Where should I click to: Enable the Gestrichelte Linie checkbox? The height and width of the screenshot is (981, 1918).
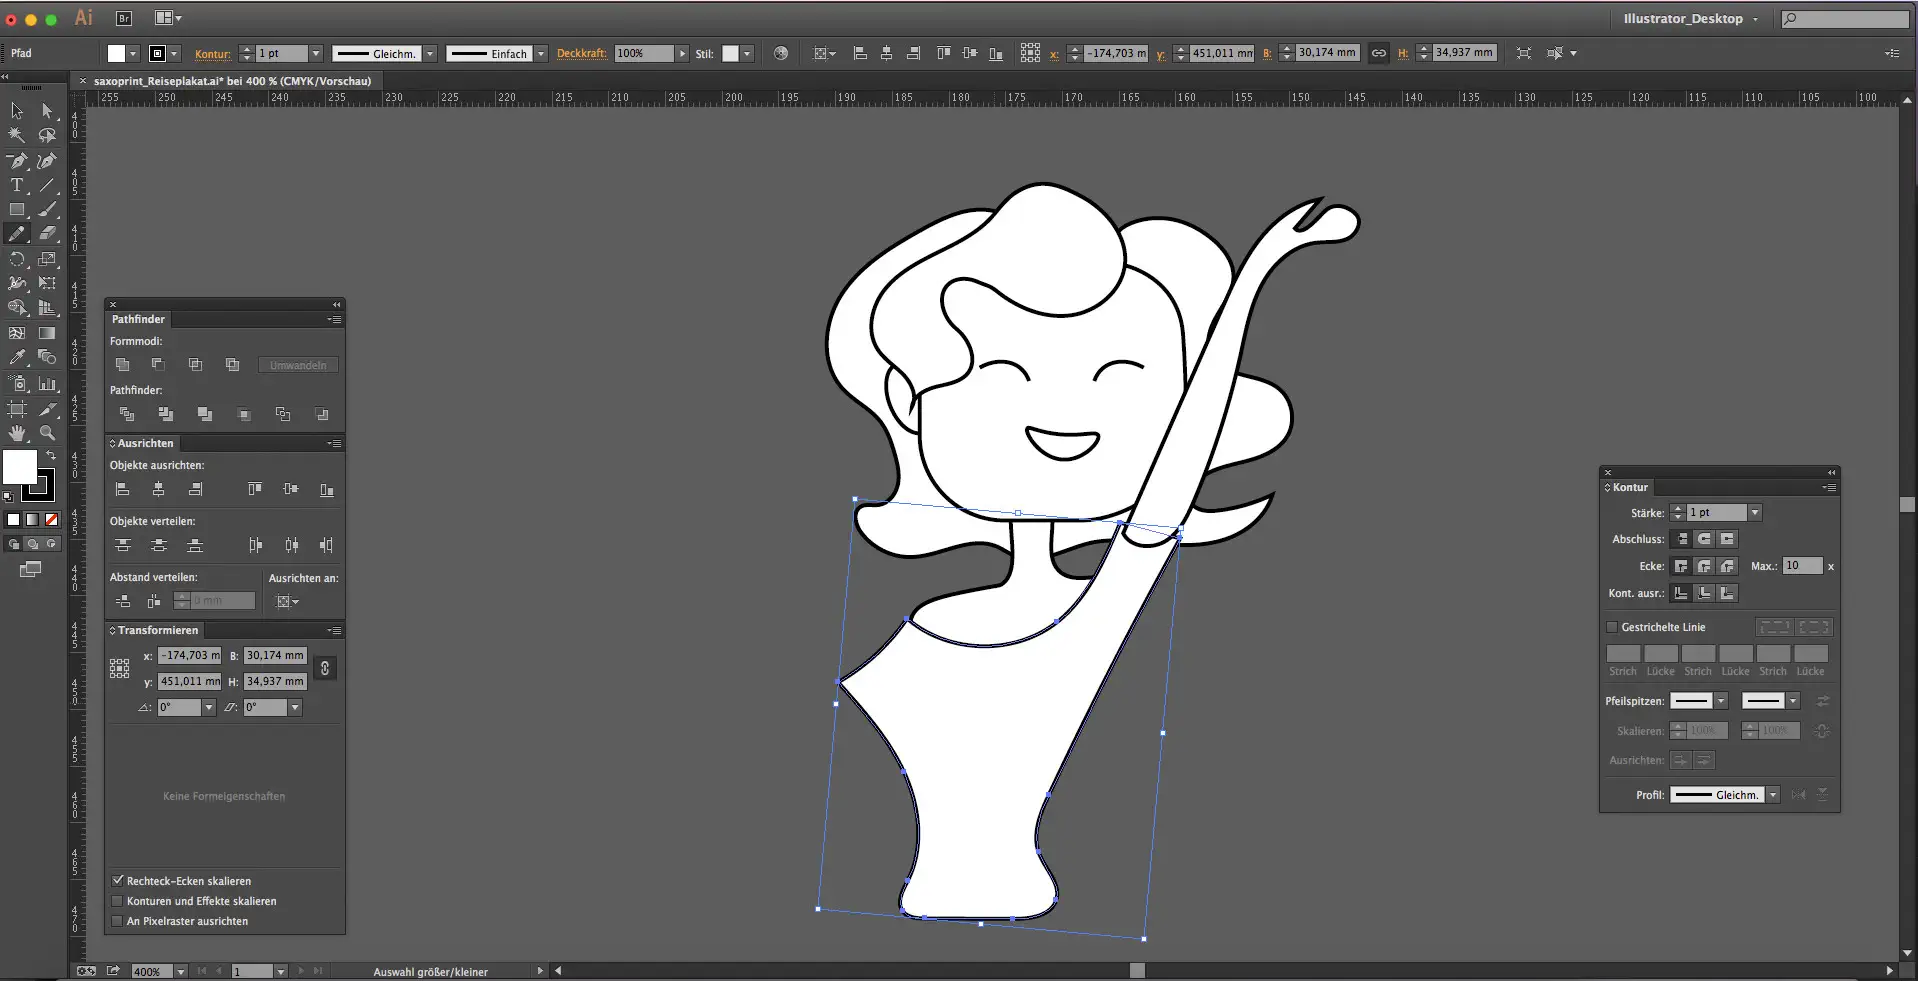pos(1612,627)
